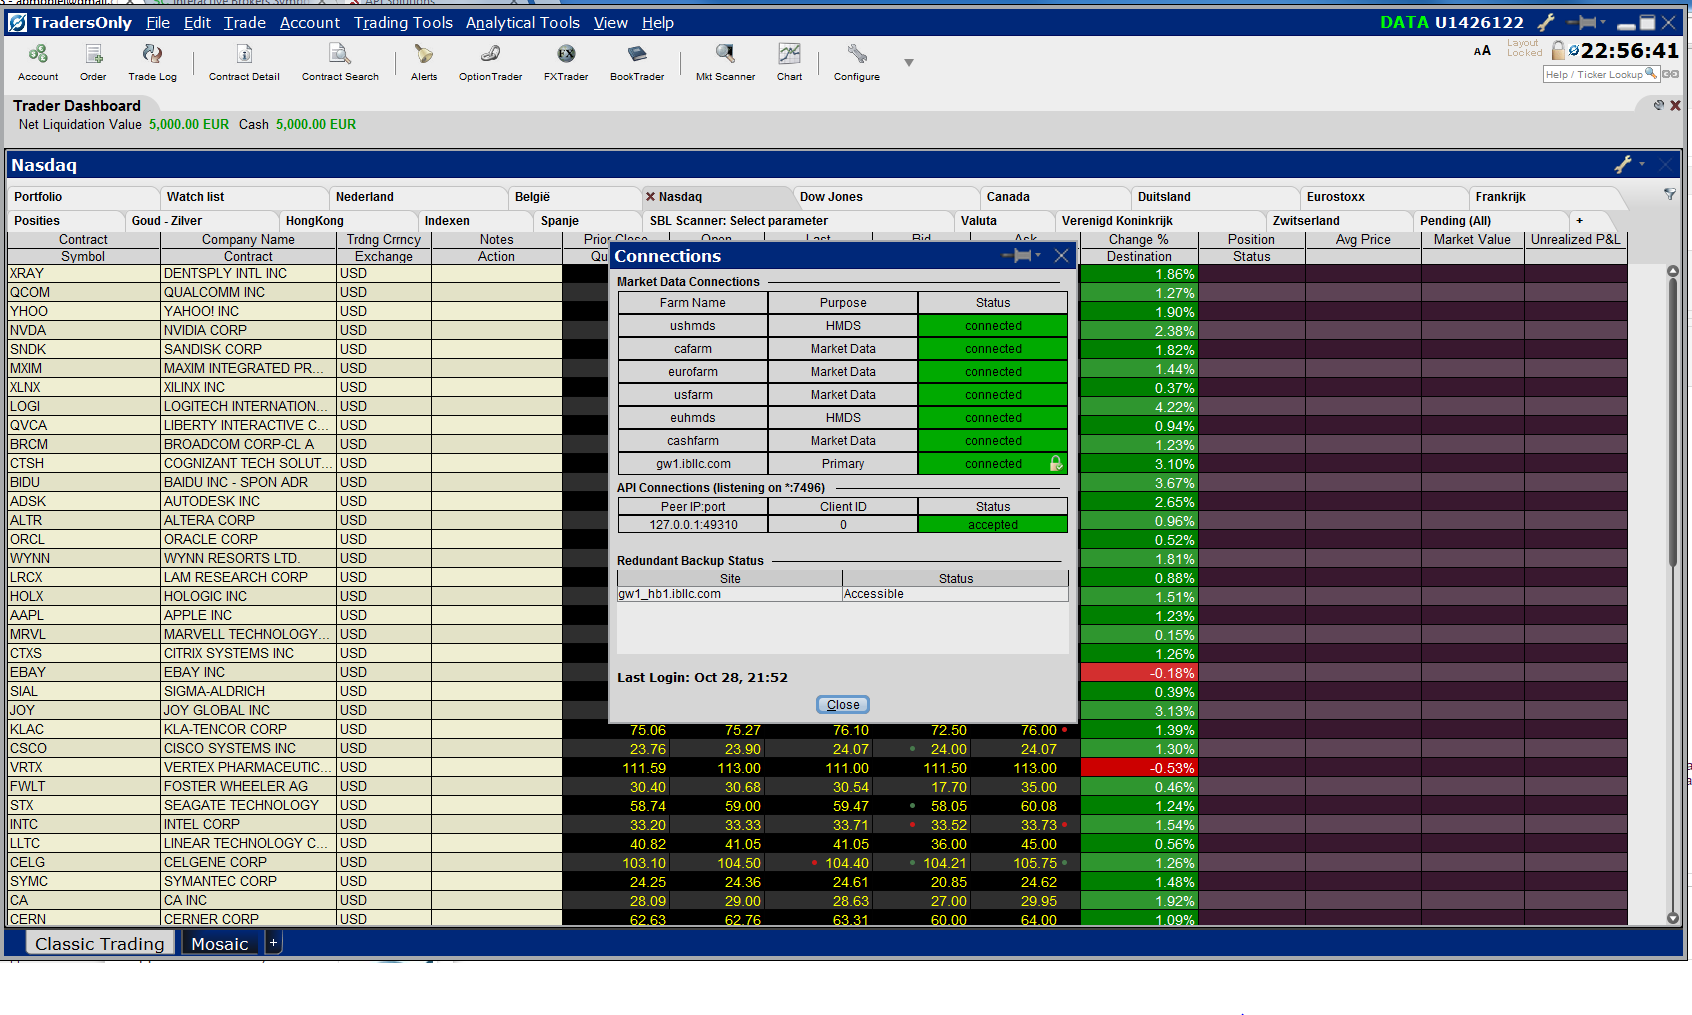Open the Trade menu
The image size is (1692, 1015).
point(245,22)
